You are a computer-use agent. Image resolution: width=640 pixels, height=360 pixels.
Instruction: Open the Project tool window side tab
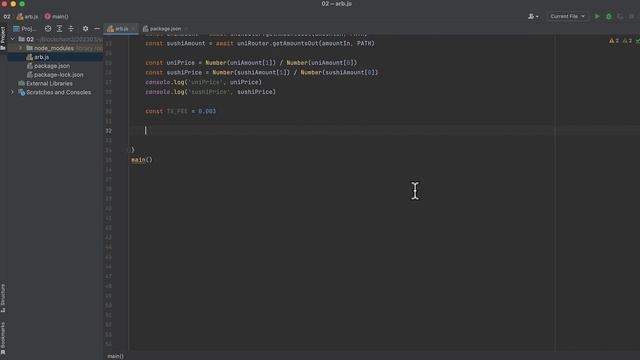pyautogui.click(x=3, y=38)
